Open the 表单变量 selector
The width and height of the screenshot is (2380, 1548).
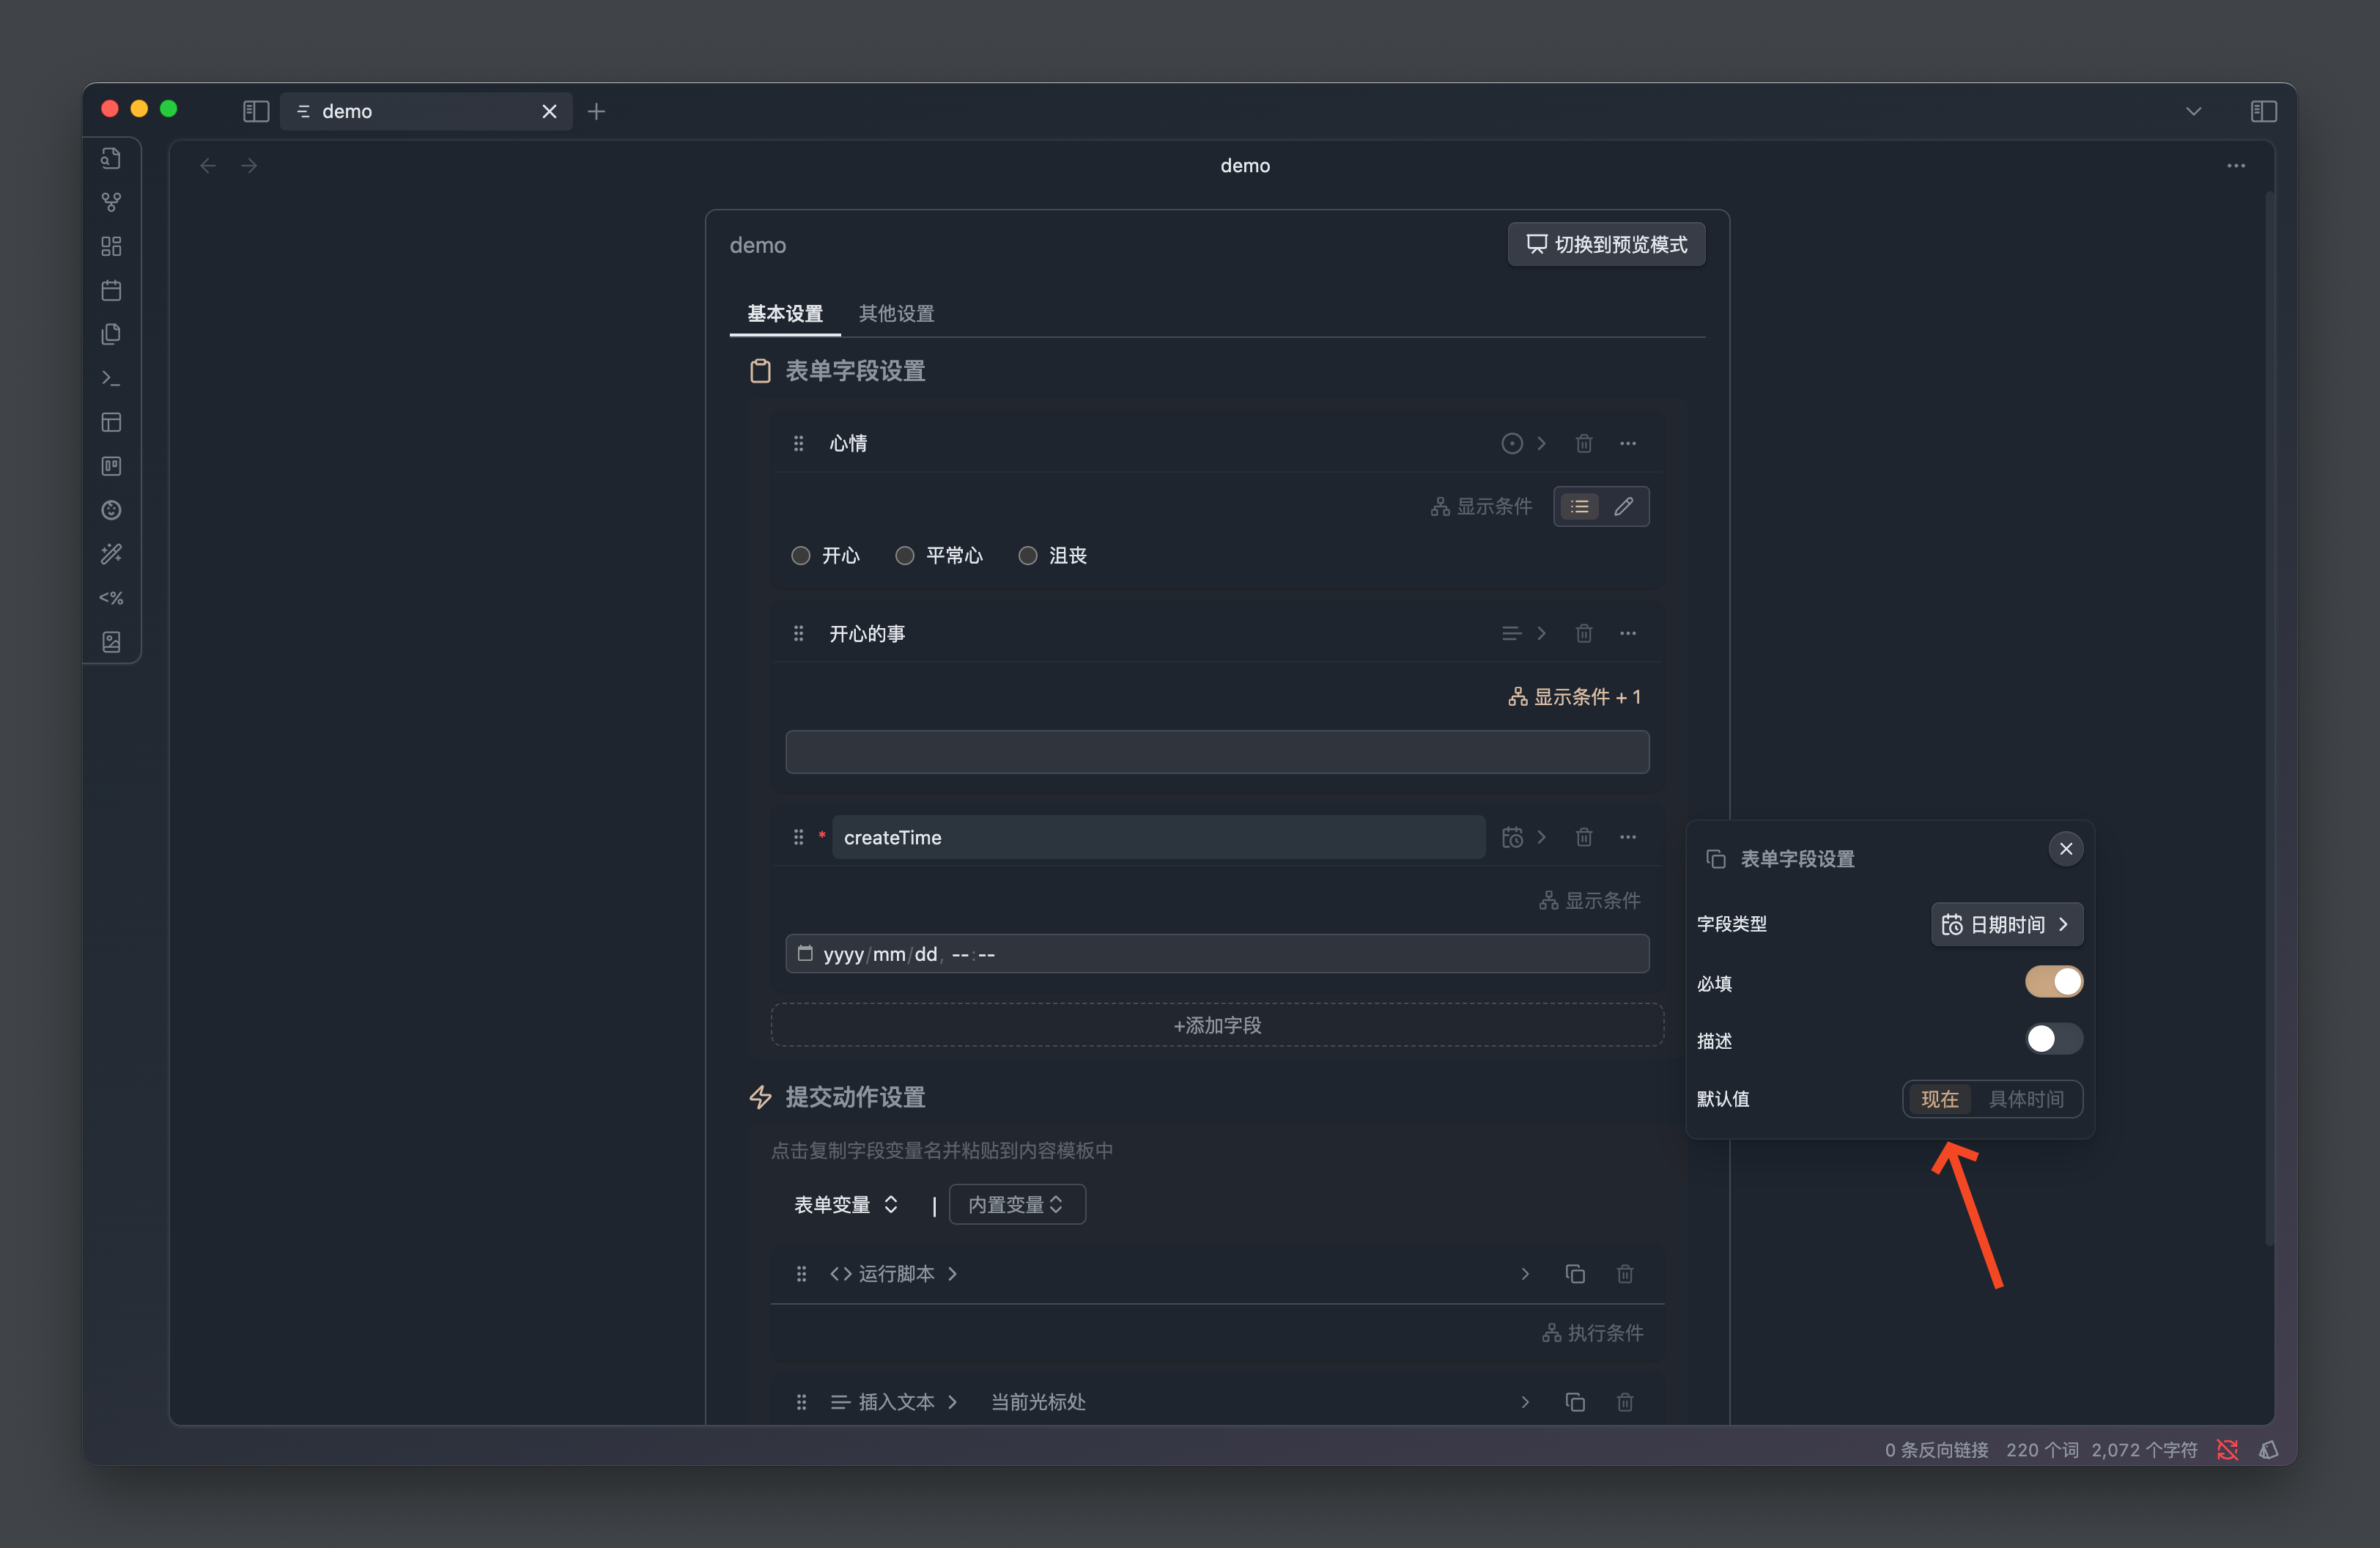pos(845,1205)
